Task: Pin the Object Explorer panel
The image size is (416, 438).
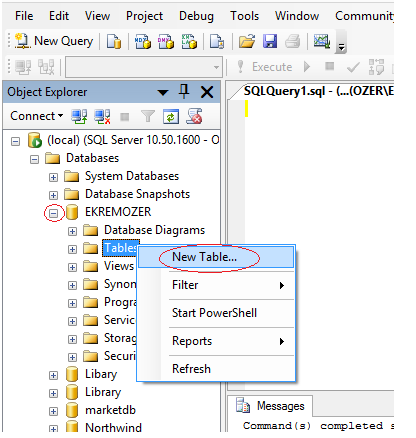Action: pyautogui.click(x=184, y=91)
